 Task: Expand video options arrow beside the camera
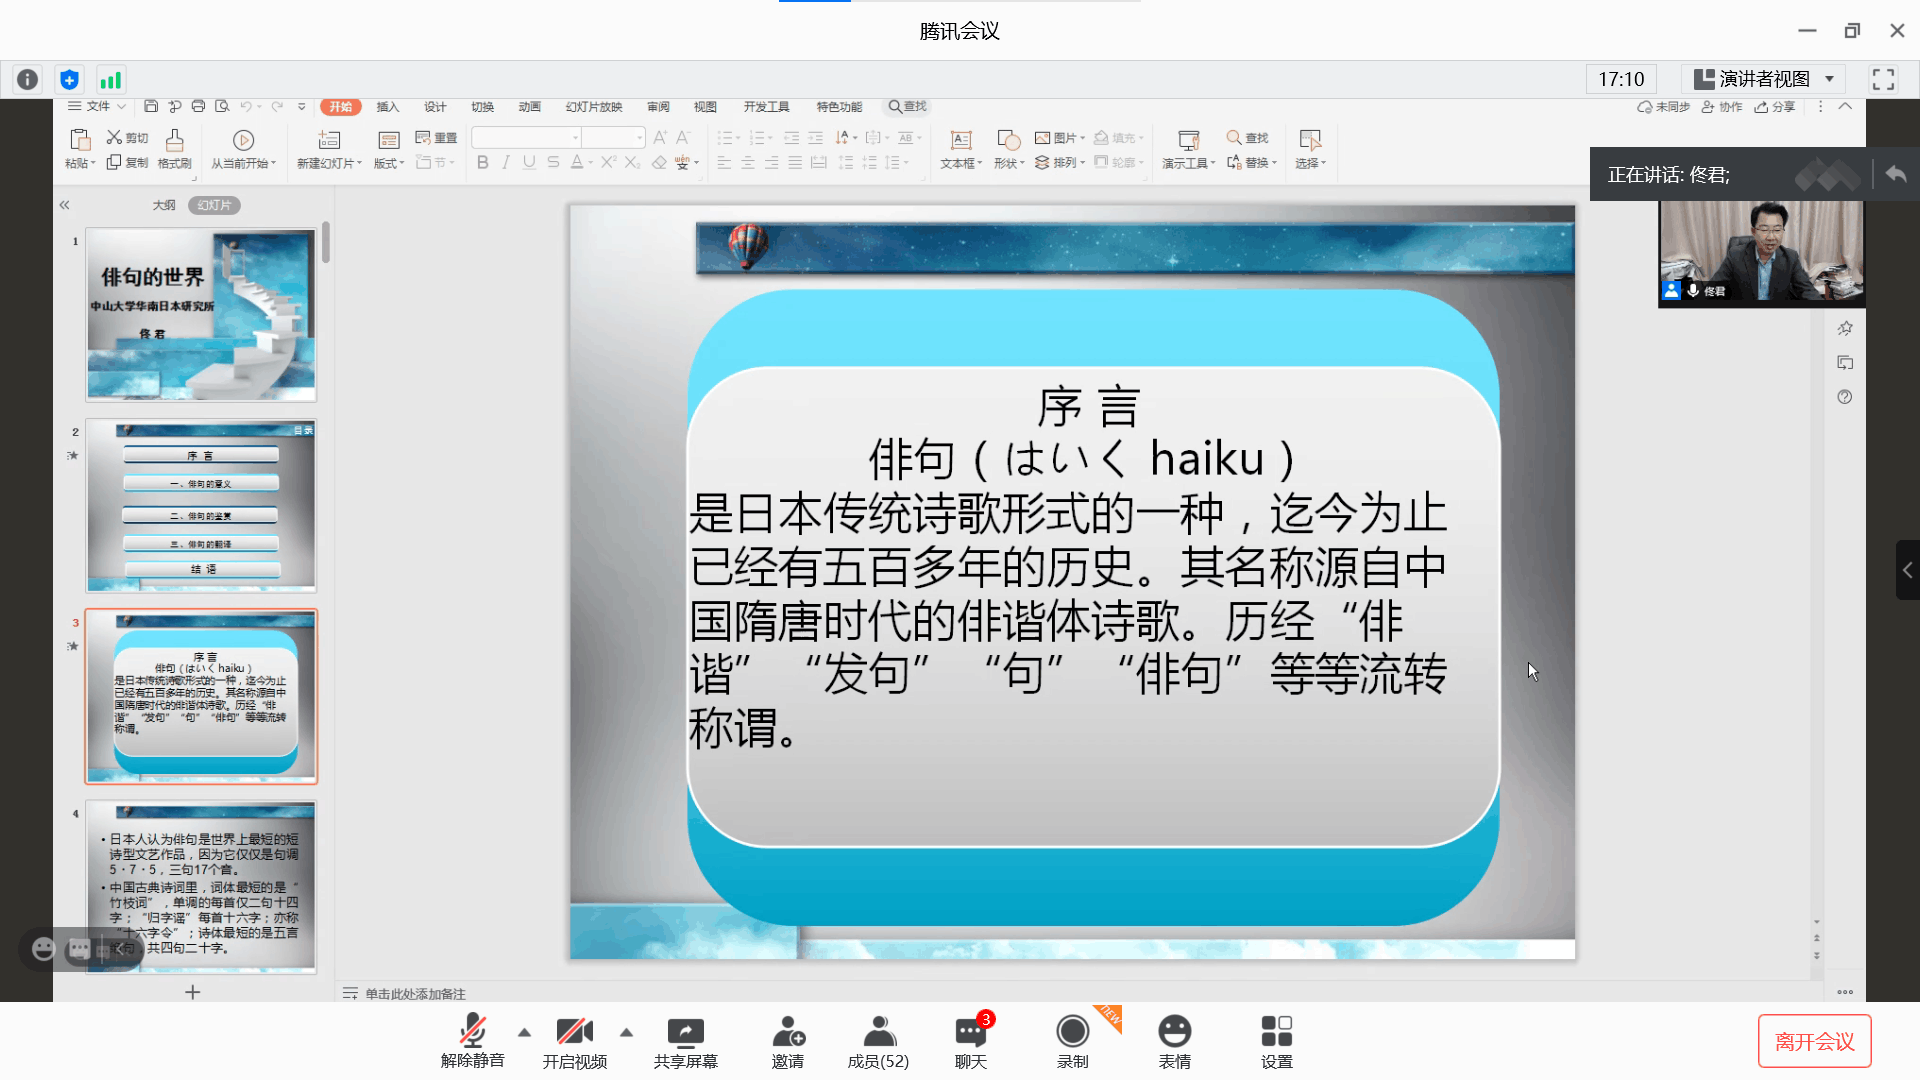pyautogui.click(x=626, y=1032)
